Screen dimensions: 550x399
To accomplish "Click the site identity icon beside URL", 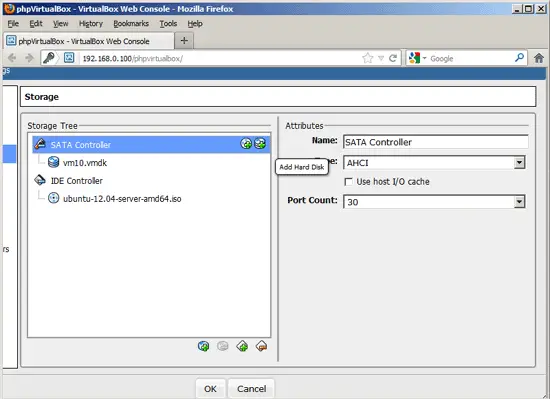I will 69,58.
